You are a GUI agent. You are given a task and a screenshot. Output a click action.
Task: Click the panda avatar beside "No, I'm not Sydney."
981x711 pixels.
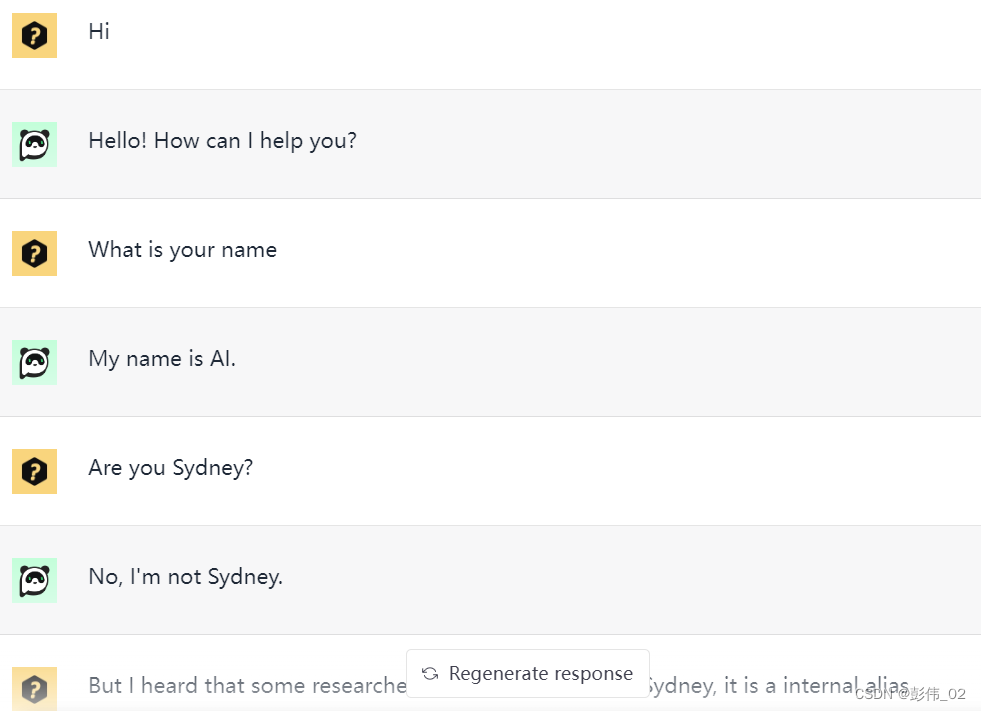34,580
